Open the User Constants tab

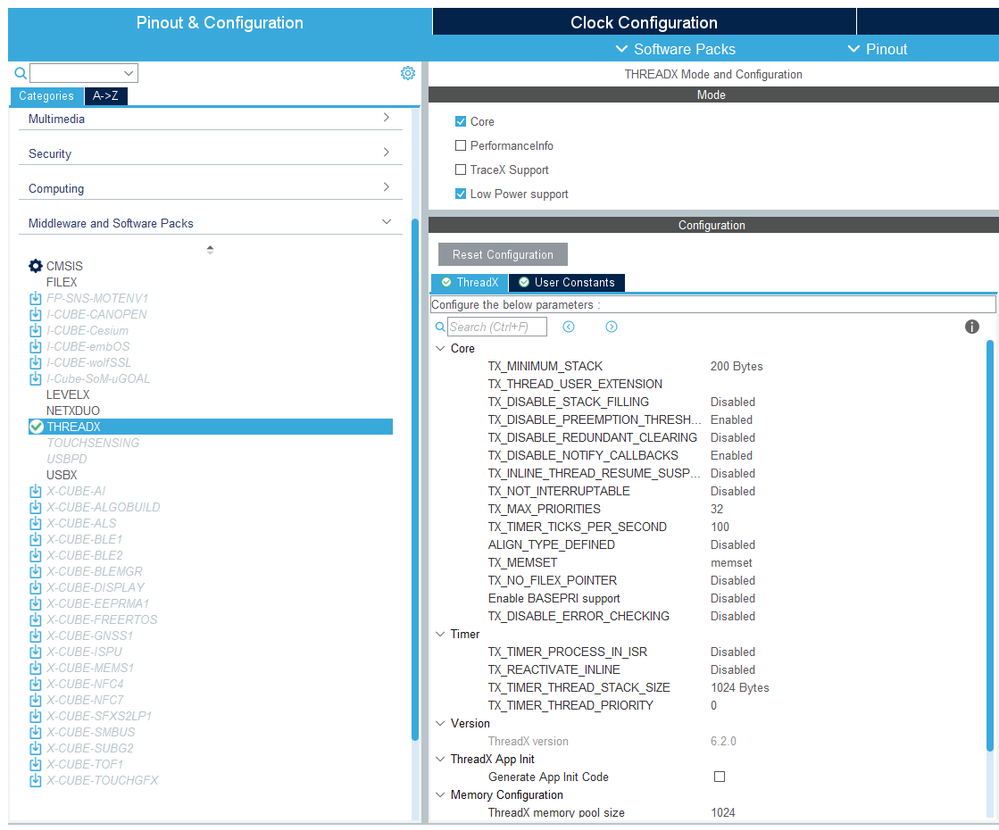567,282
